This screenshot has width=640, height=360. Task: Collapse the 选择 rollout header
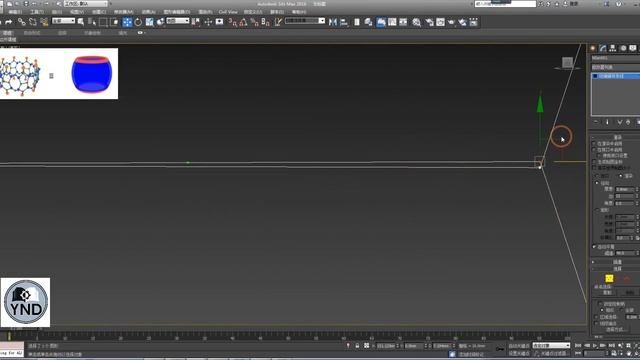tap(616, 269)
